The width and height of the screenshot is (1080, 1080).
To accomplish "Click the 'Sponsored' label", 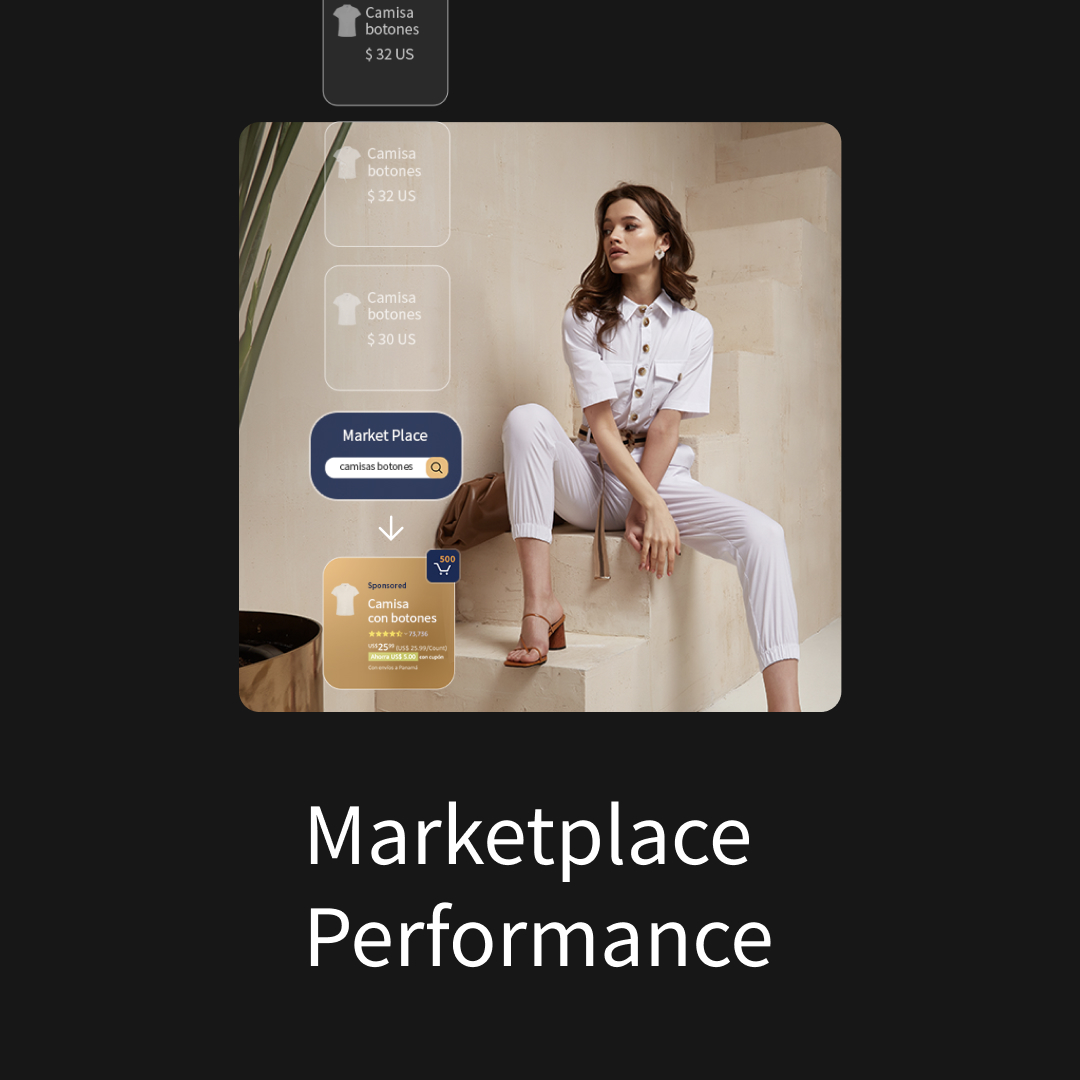I will pyautogui.click(x=386, y=585).
